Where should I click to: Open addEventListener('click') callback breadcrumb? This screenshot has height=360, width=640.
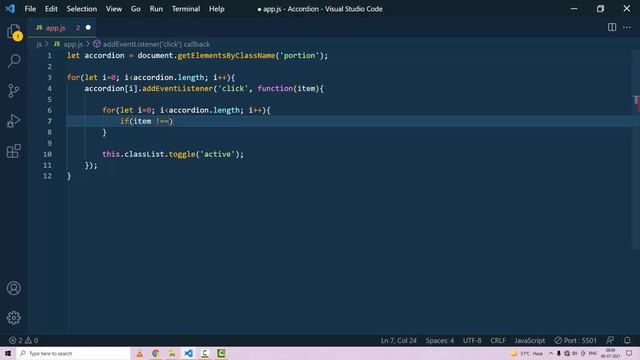pos(151,44)
